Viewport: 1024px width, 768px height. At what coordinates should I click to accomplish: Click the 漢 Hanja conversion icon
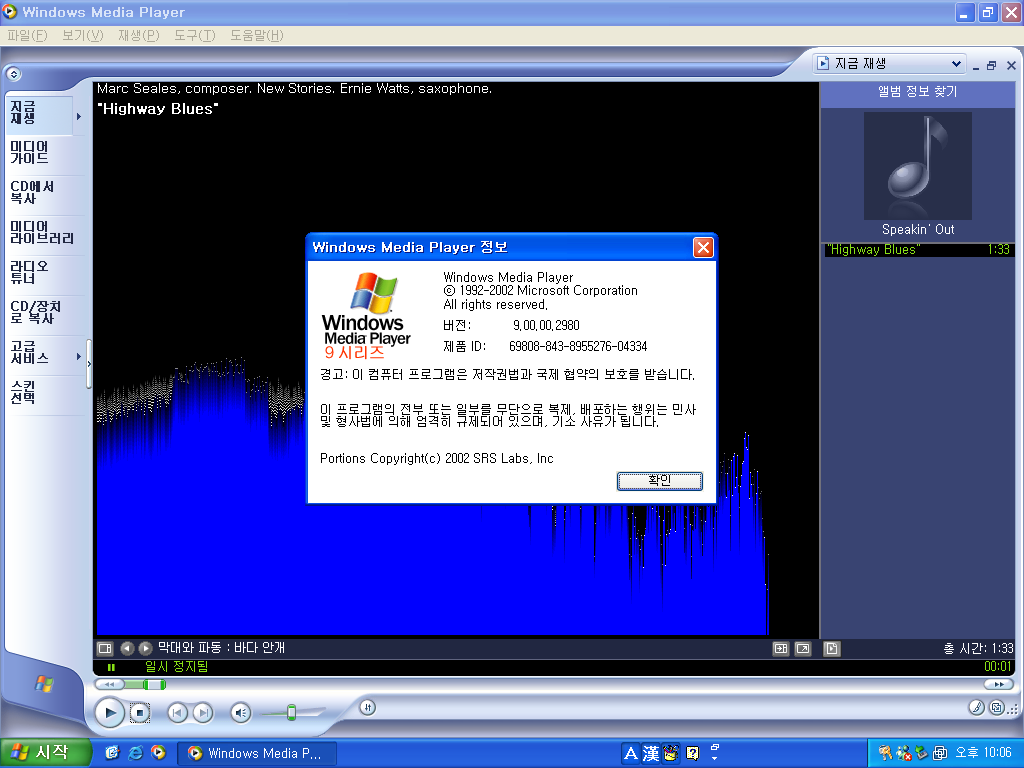(650, 754)
